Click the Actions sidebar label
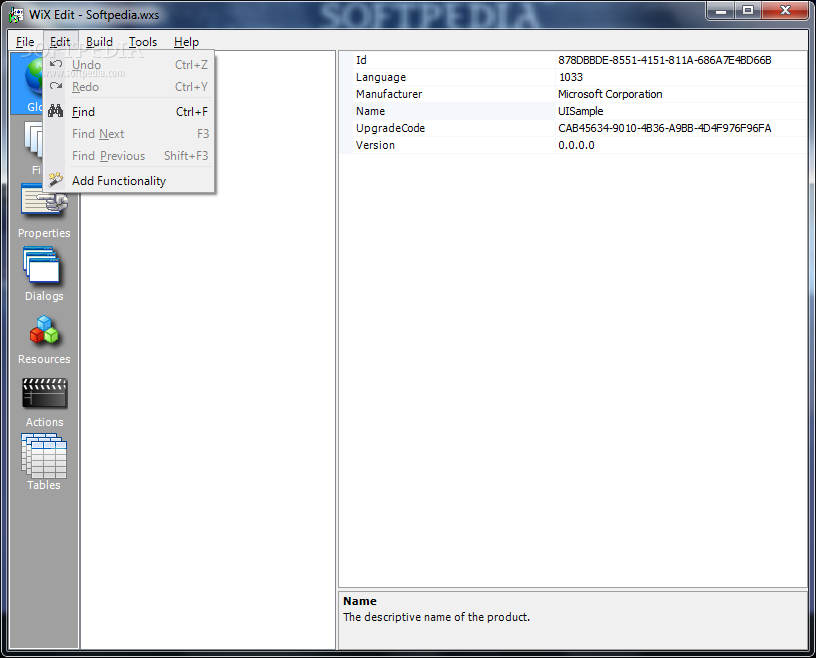The width and height of the screenshot is (816, 658). tap(44, 422)
